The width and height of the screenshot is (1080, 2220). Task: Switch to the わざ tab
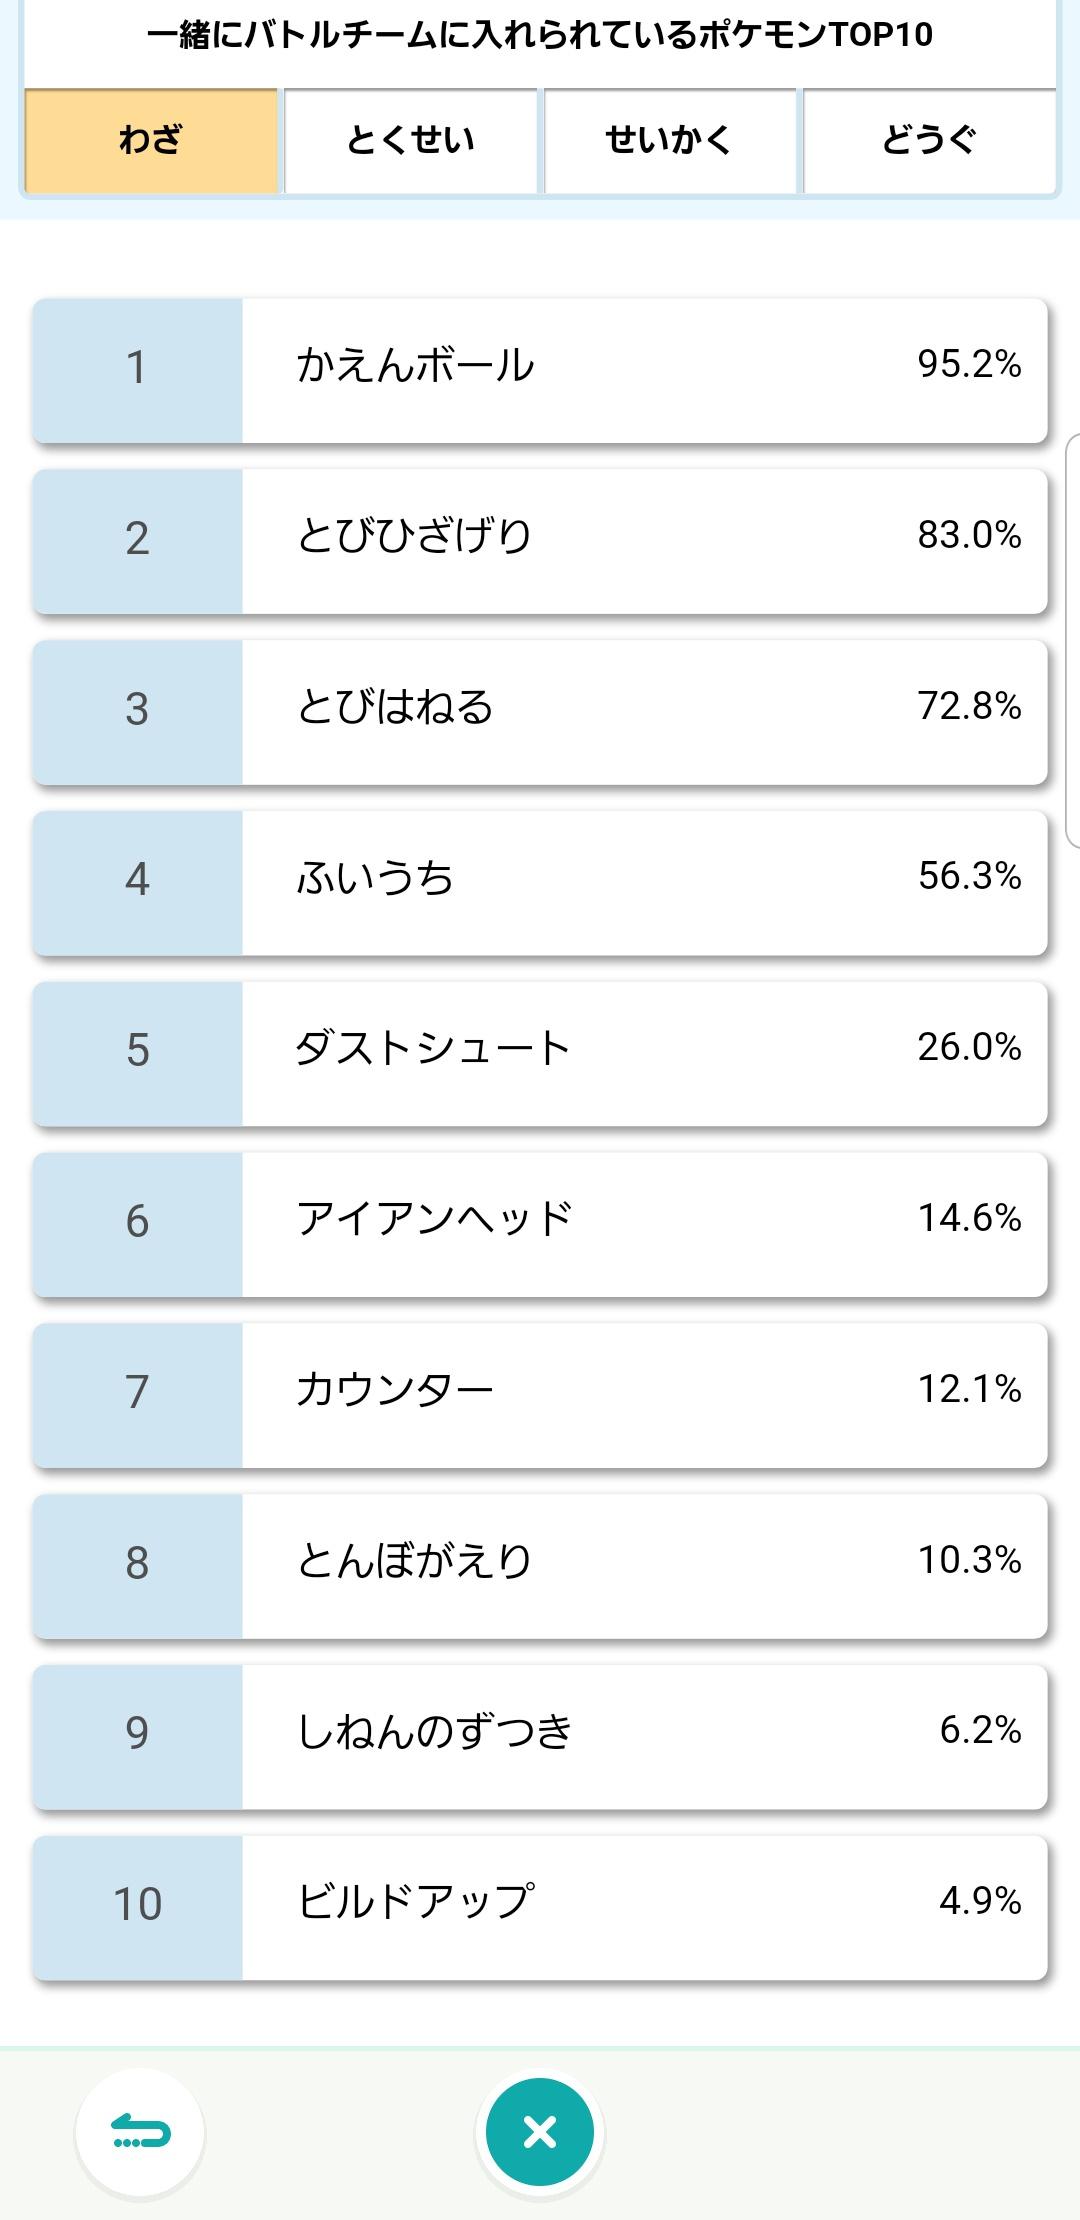(151, 140)
